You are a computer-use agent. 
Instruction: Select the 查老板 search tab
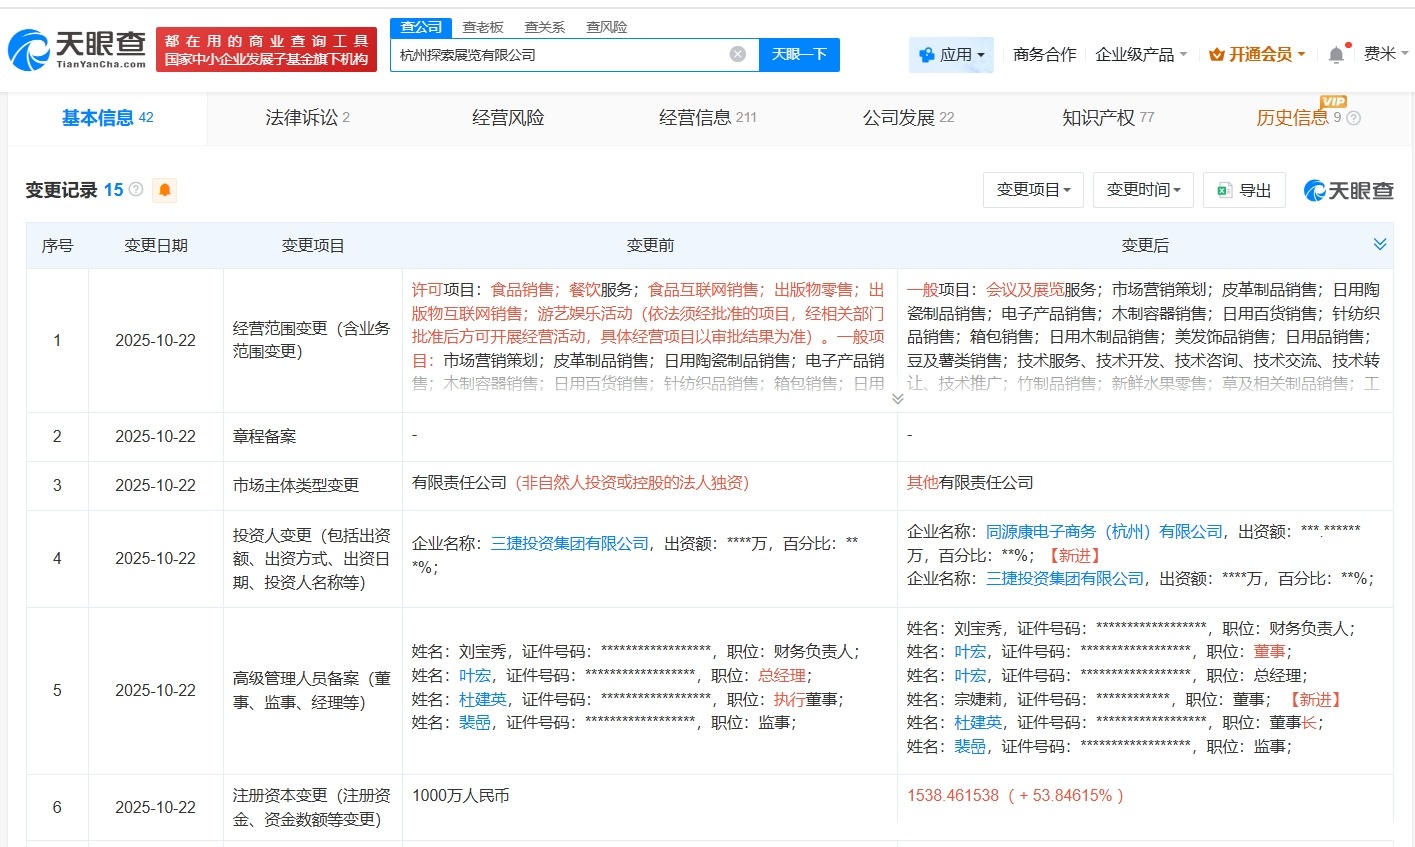(485, 27)
